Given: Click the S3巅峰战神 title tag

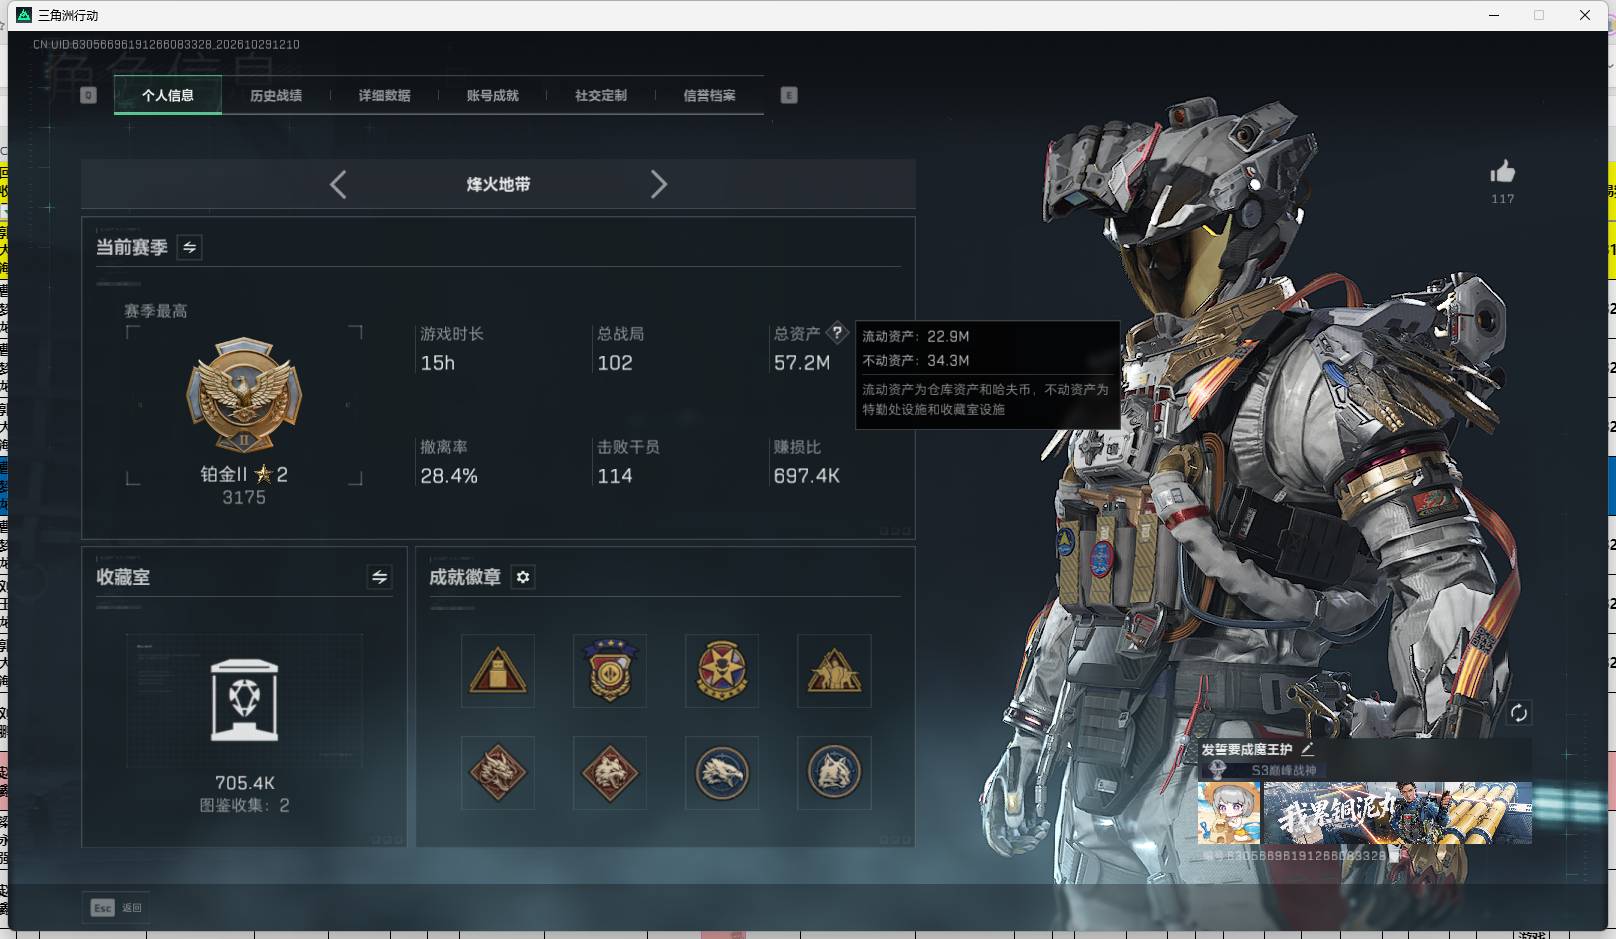Looking at the screenshot, I should click(1284, 770).
